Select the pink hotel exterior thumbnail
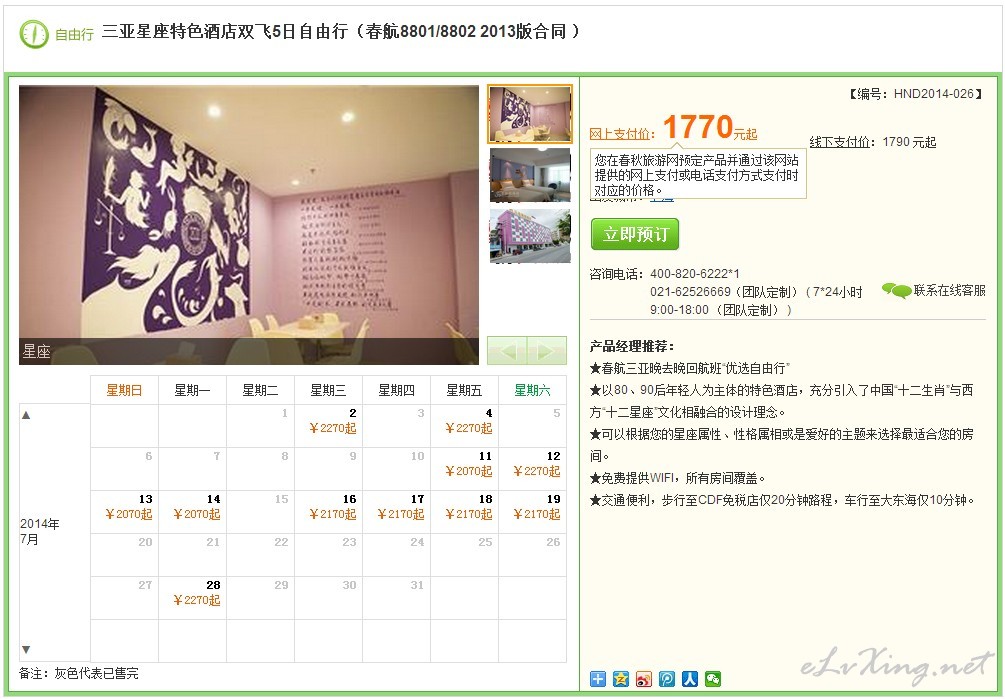The image size is (1005, 699). 530,236
